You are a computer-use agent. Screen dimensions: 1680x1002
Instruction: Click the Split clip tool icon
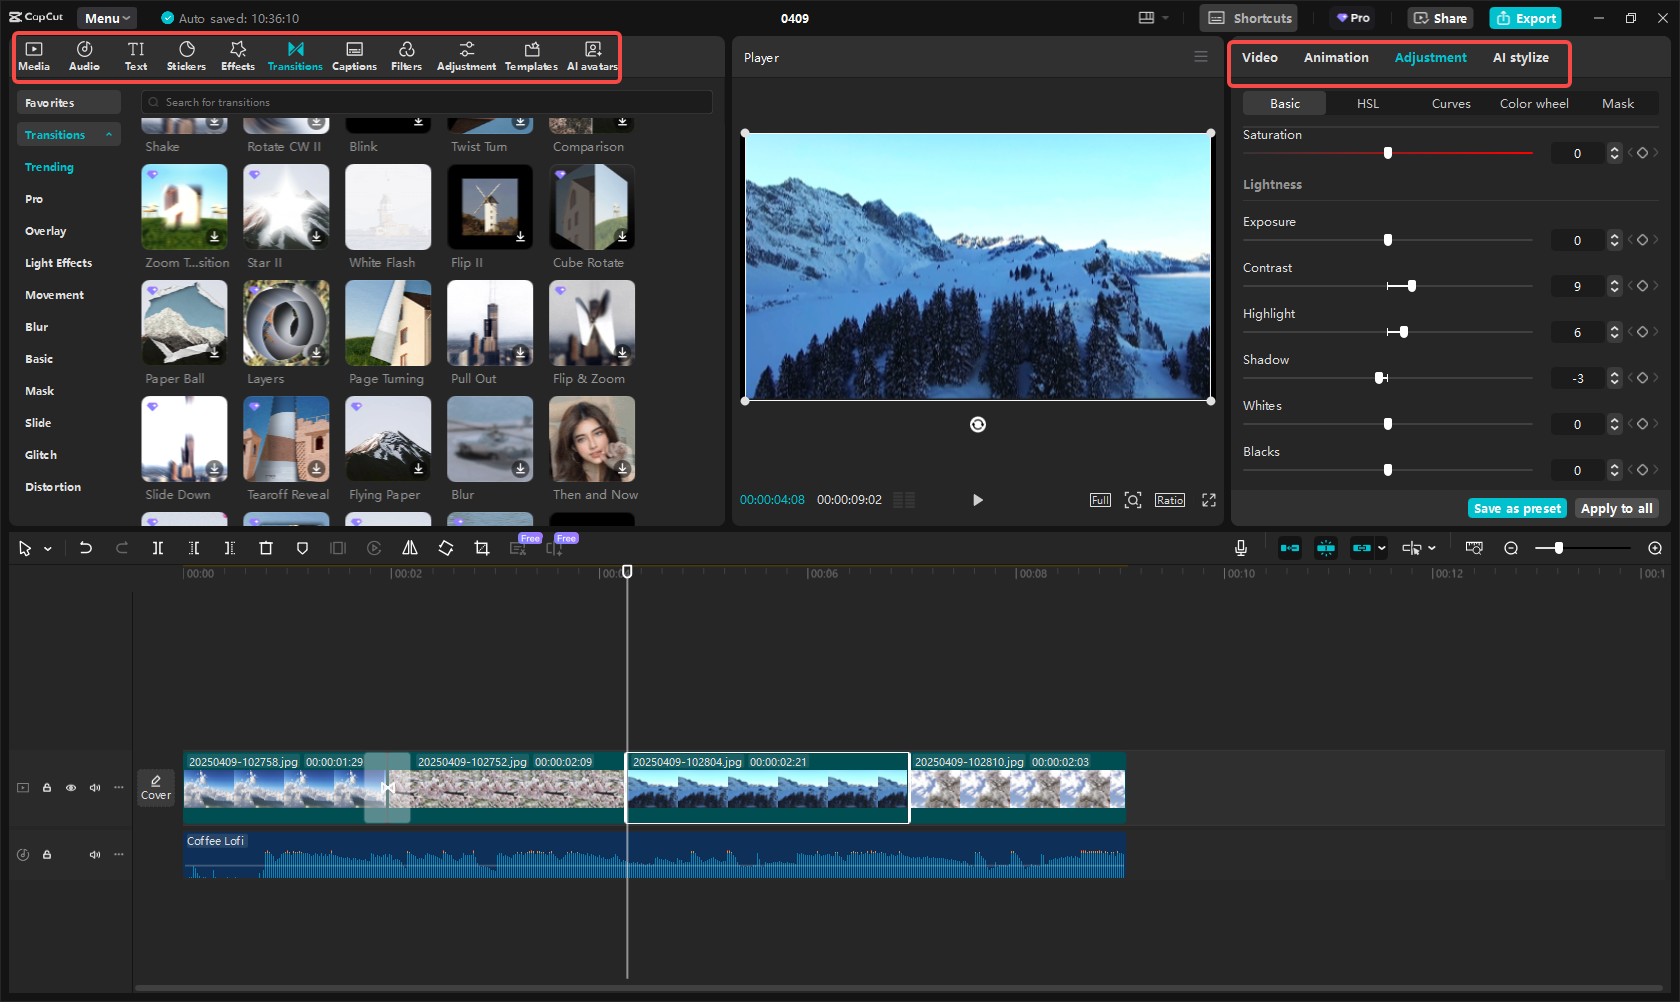coord(157,548)
